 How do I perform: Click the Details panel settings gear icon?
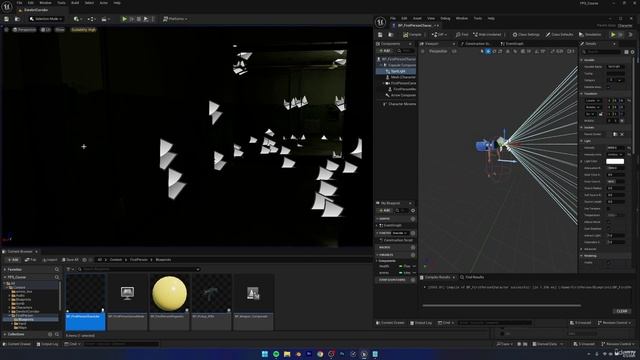click(633, 52)
